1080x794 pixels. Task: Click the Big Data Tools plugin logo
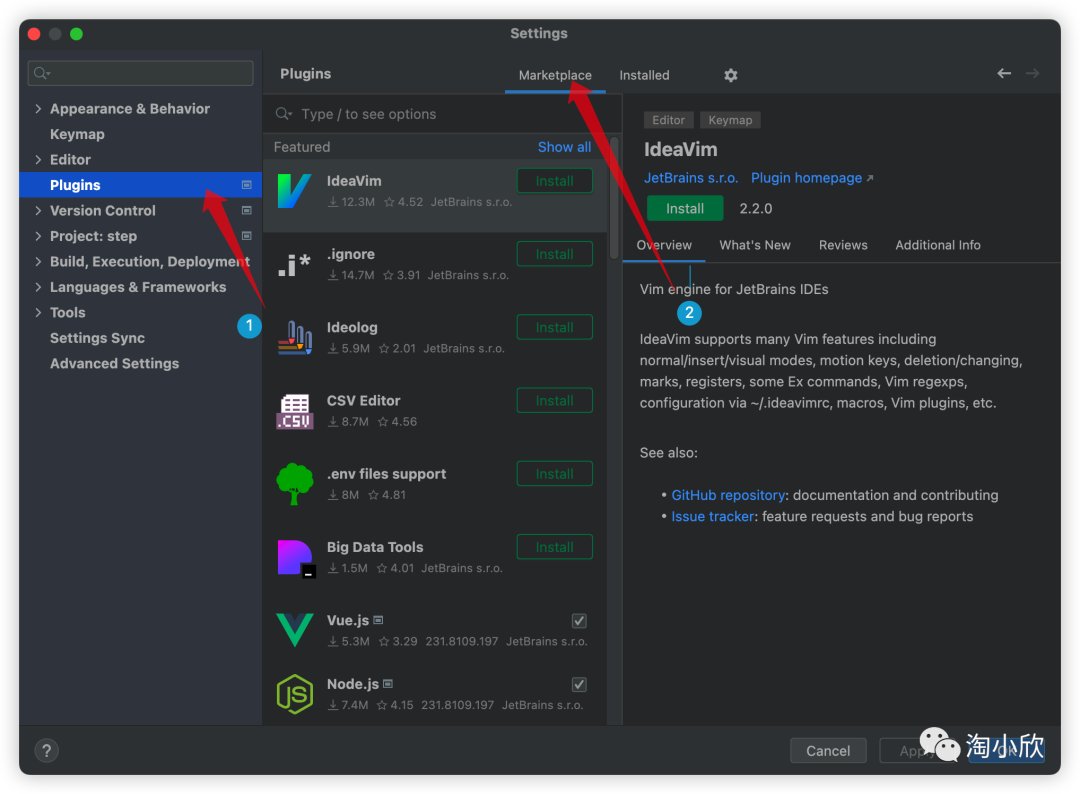pyautogui.click(x=295, y=558)
